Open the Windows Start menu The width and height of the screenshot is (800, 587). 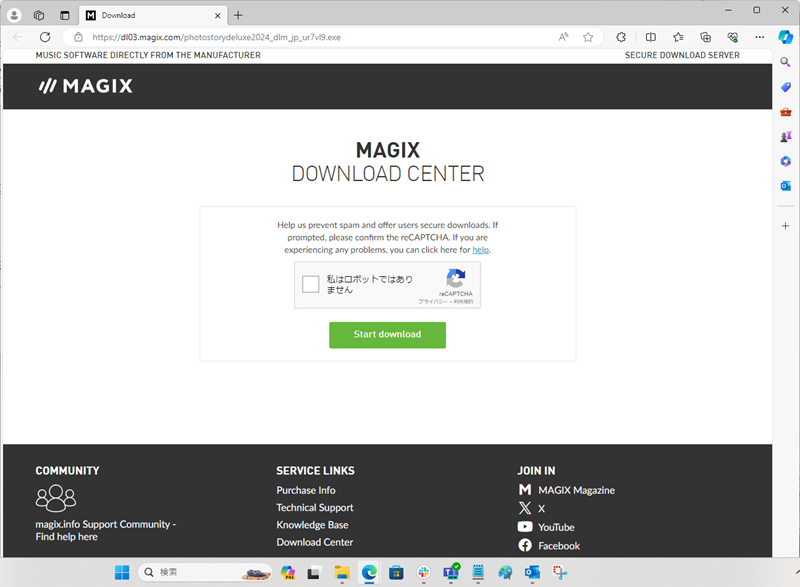122,572
